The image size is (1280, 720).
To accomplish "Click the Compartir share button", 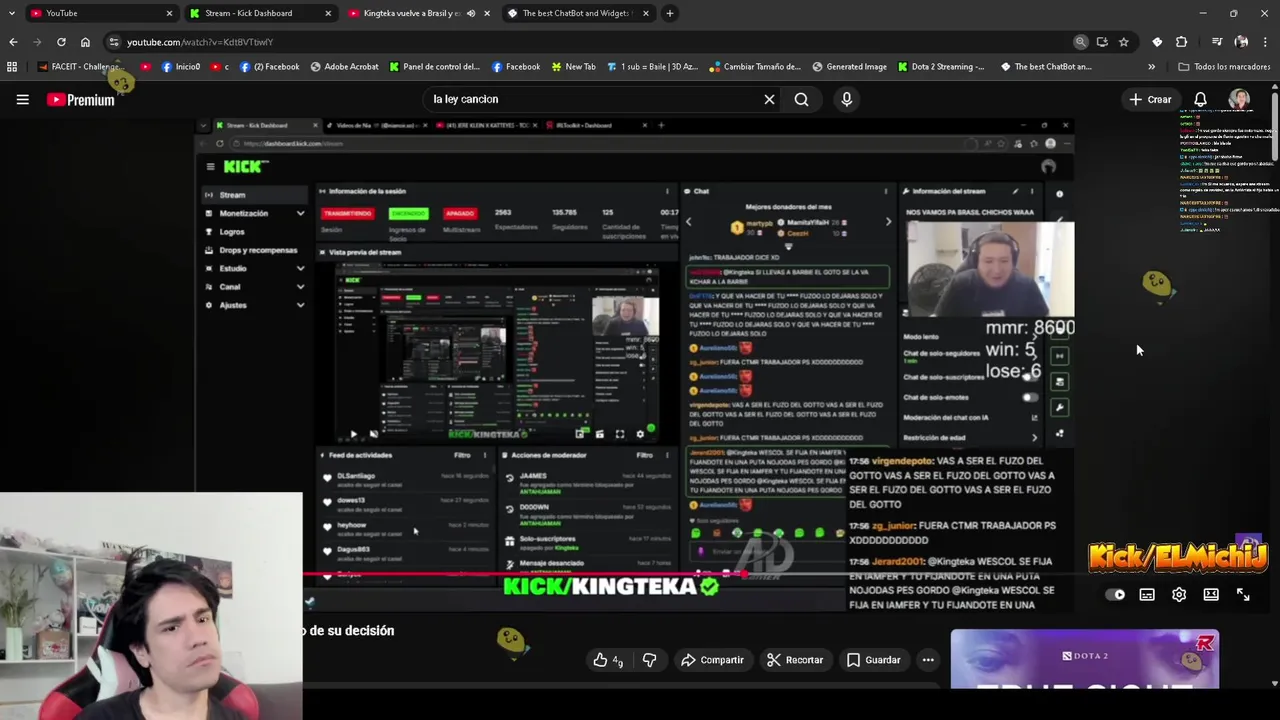I will [x=712, y=660].
